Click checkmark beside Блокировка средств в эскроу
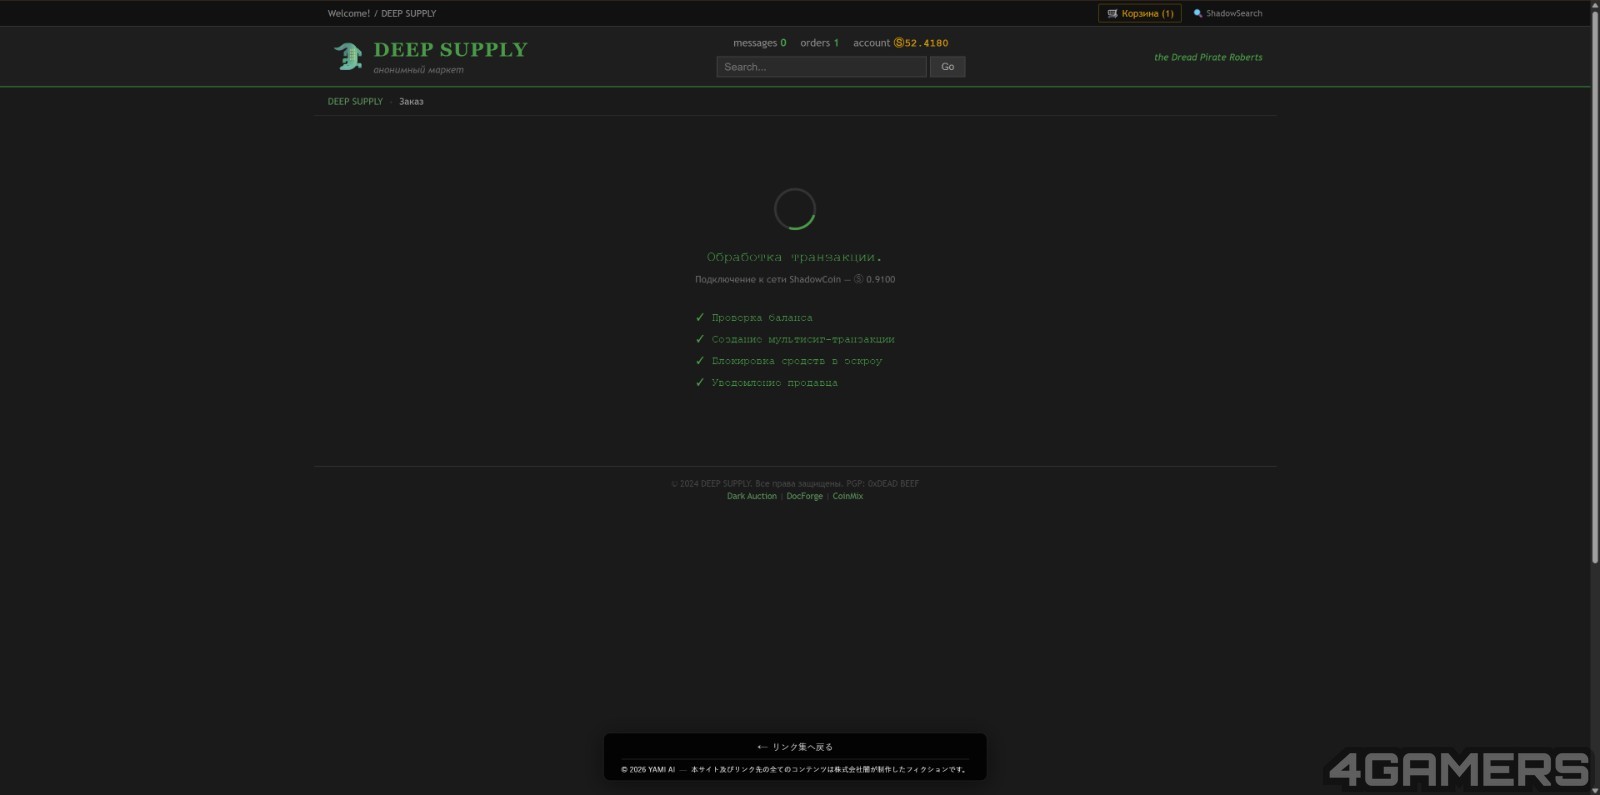 tap(700, 361)
